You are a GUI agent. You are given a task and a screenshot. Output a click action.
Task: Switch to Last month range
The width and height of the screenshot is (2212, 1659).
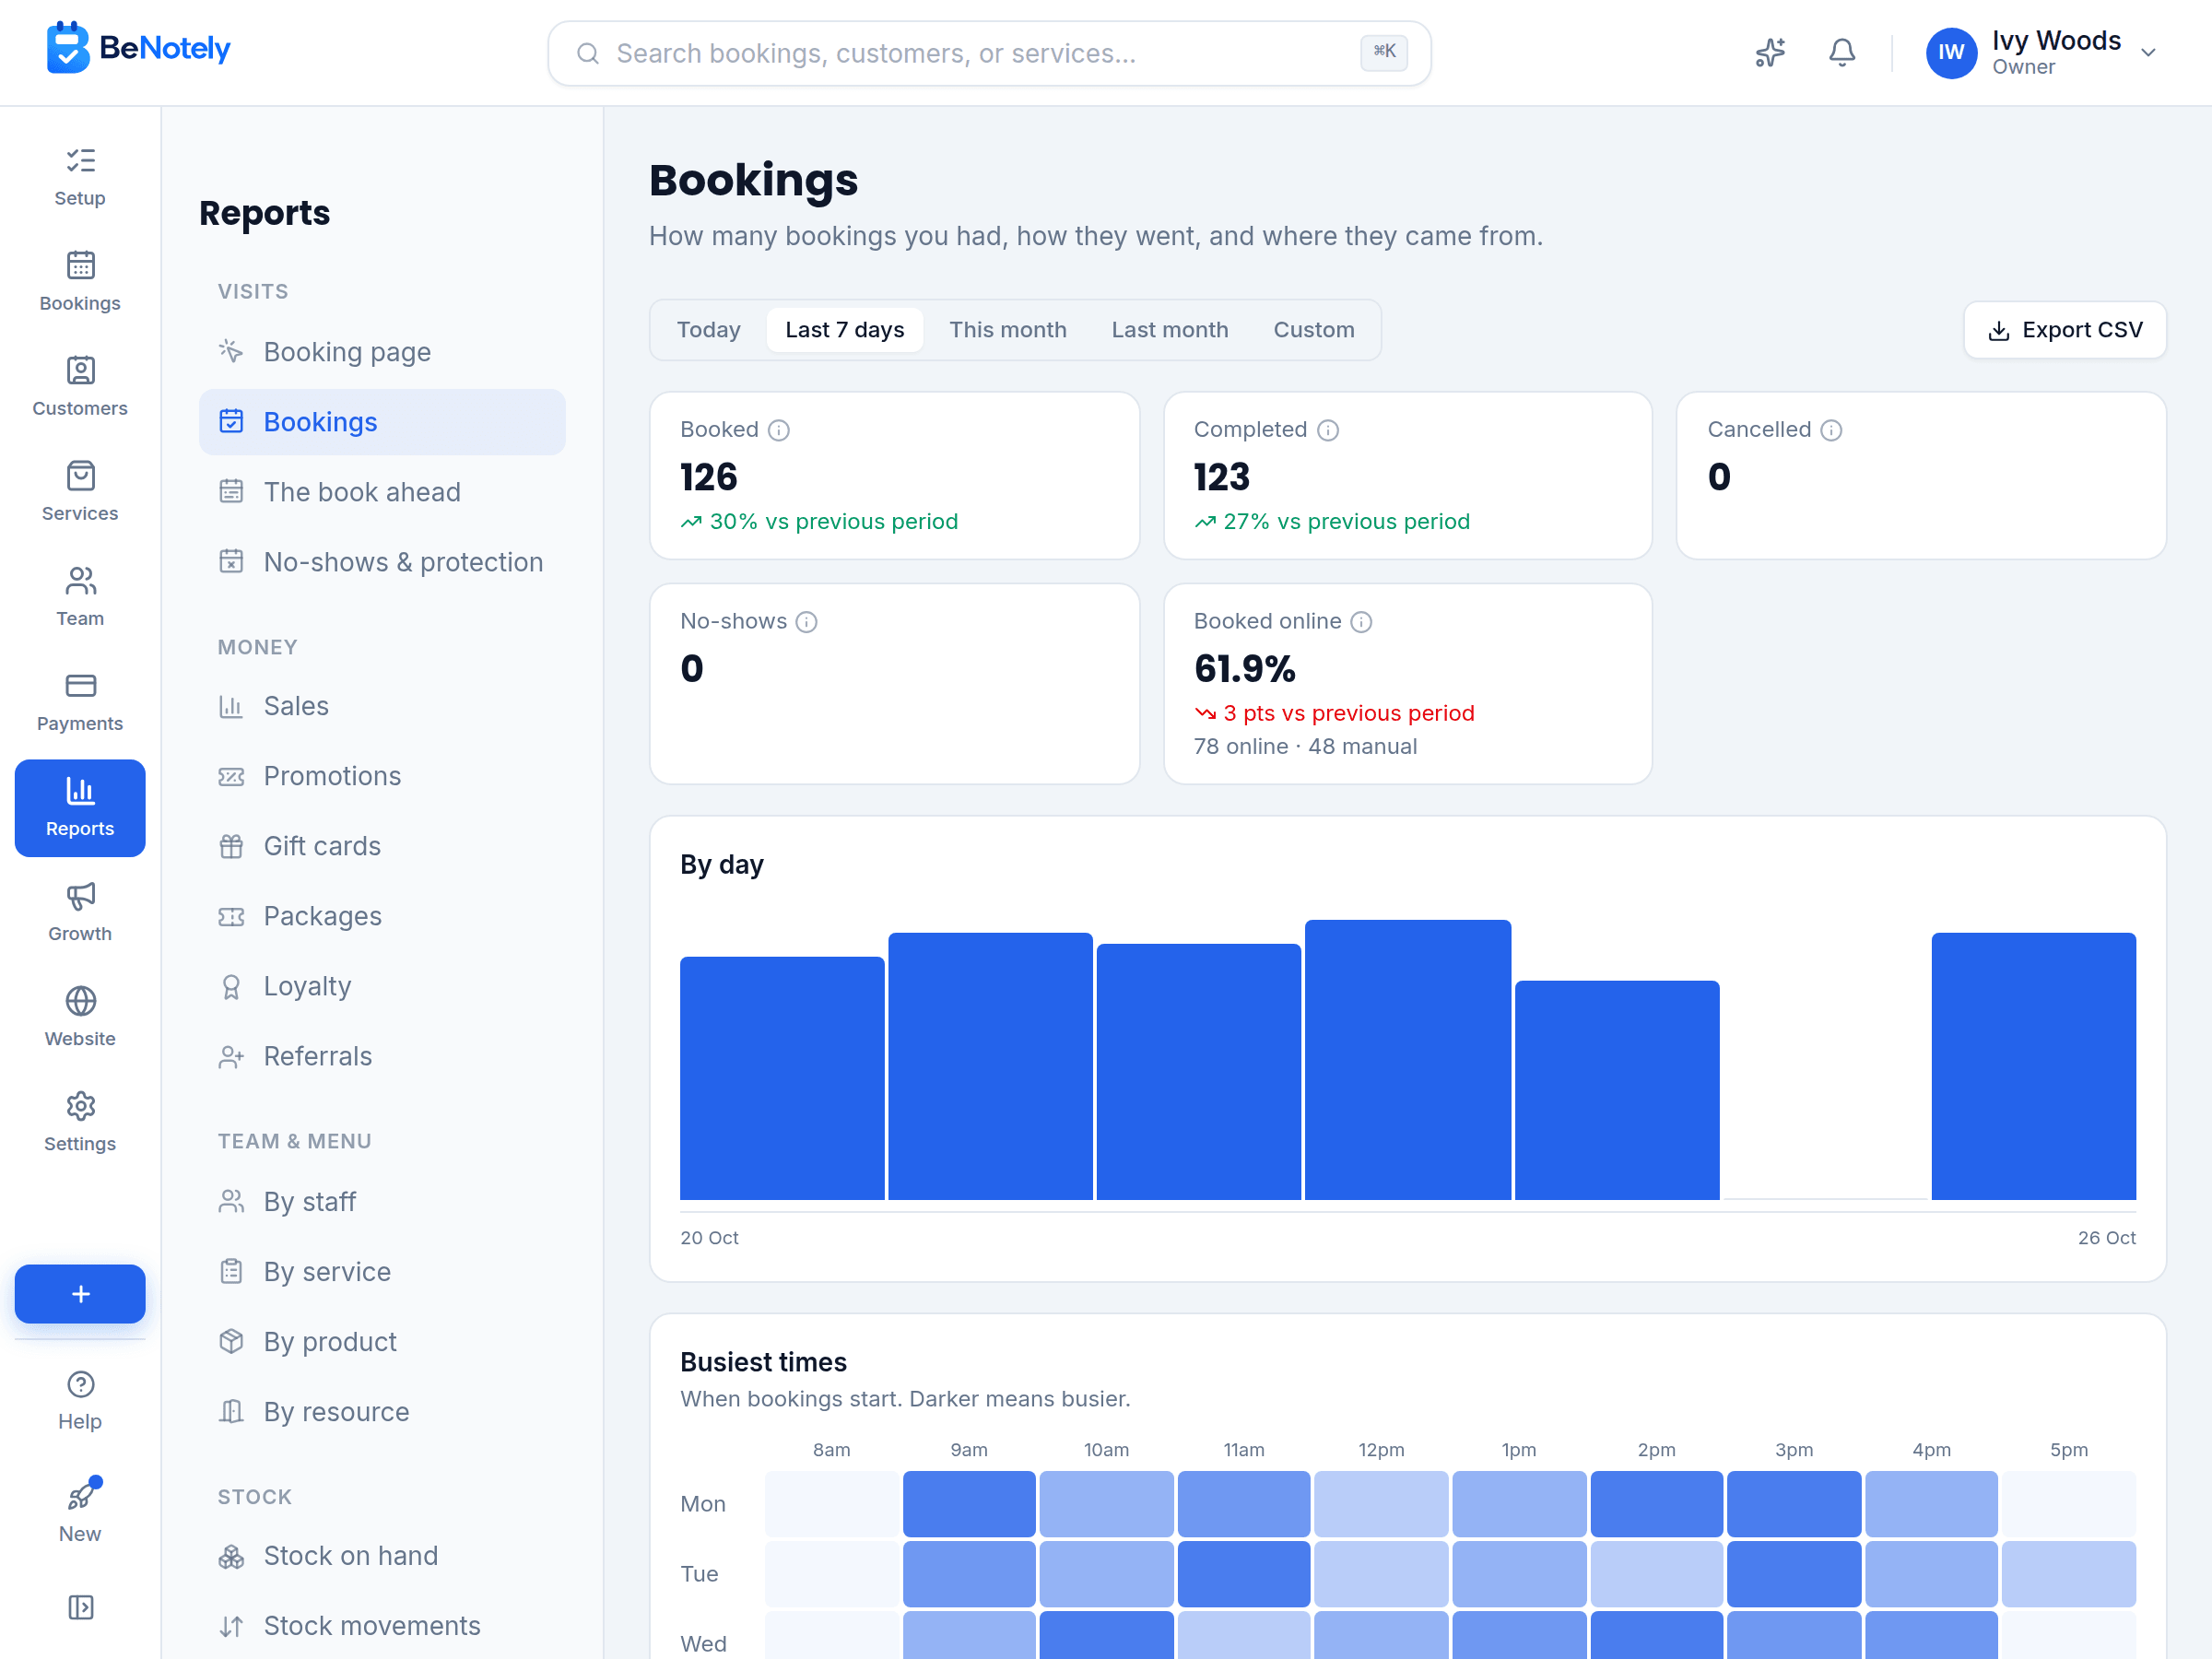pos(1169,330)
